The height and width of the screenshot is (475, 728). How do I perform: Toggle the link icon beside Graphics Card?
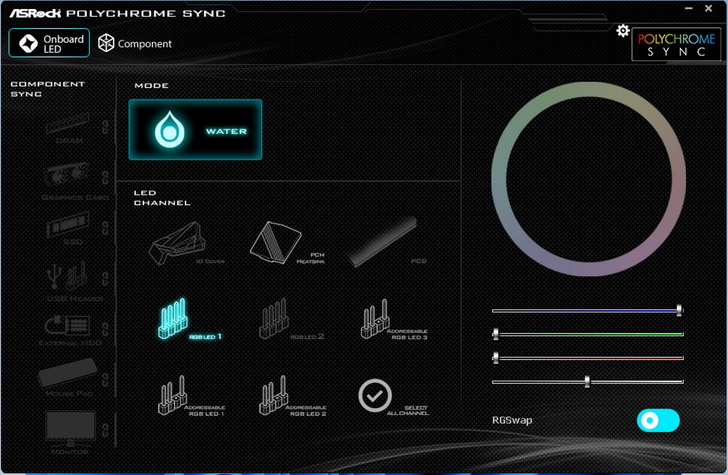point(105,177)
